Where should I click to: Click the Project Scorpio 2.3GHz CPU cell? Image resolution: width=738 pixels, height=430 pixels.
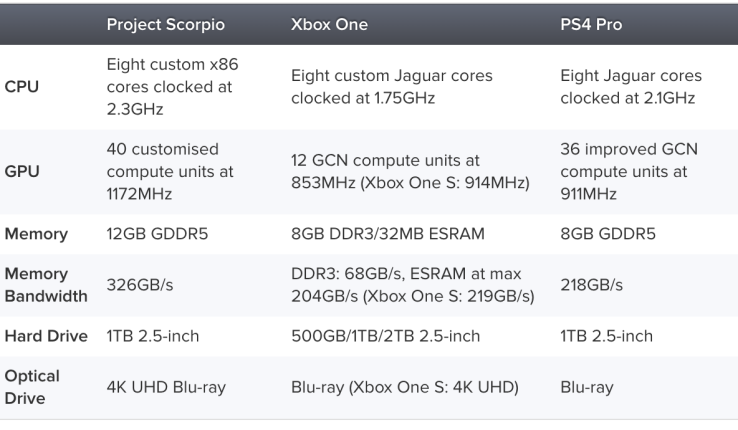pos(172,87)
